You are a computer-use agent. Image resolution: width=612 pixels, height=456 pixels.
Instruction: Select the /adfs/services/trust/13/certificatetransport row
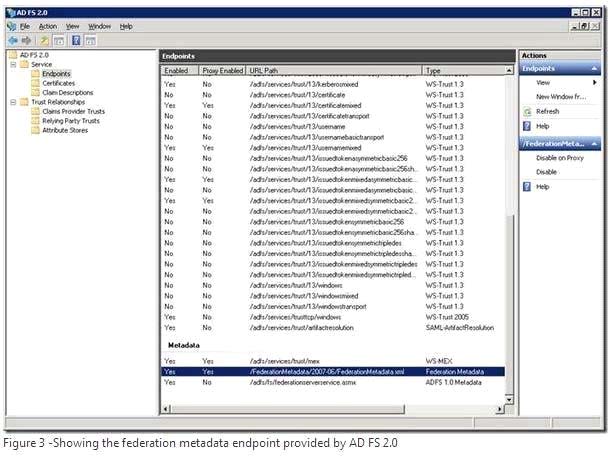click(x=333, y=116)
